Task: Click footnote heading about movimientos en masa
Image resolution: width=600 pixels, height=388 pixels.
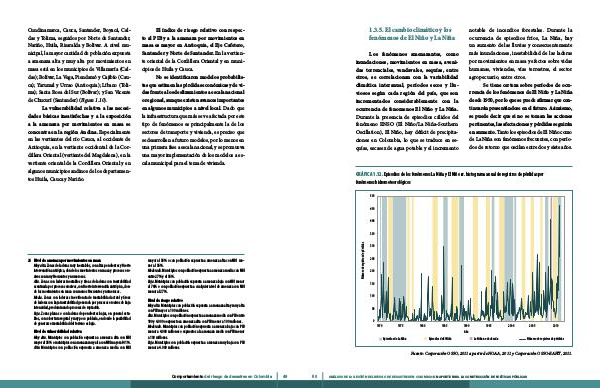Action: click(x=67, y=260)
